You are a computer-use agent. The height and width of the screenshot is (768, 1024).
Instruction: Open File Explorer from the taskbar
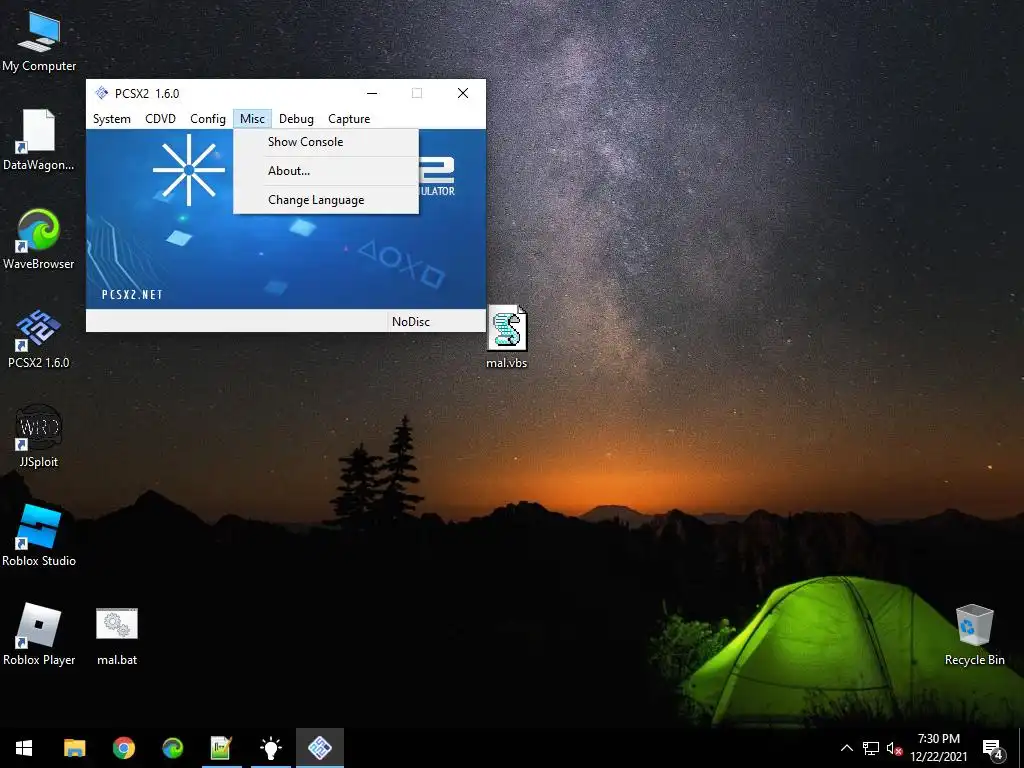[x=74, y=748]
